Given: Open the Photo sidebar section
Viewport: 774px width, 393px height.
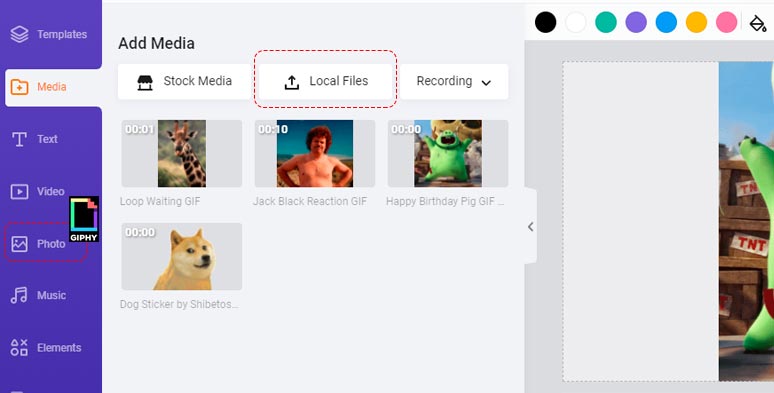Looking at the screenshot, I should (x=39, y=243).
